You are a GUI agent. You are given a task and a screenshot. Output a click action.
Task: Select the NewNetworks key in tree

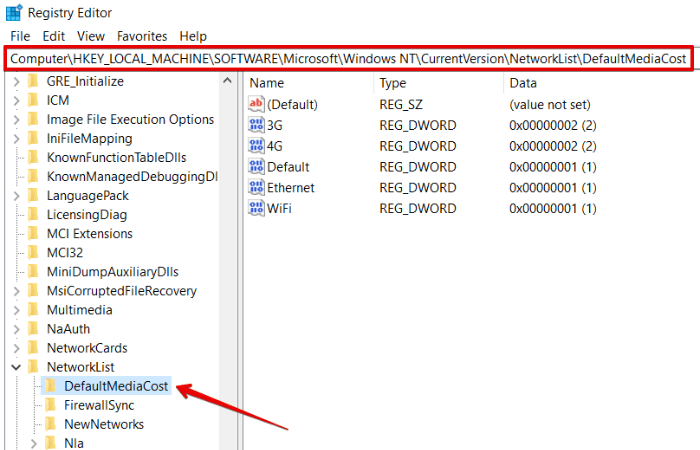103,424
